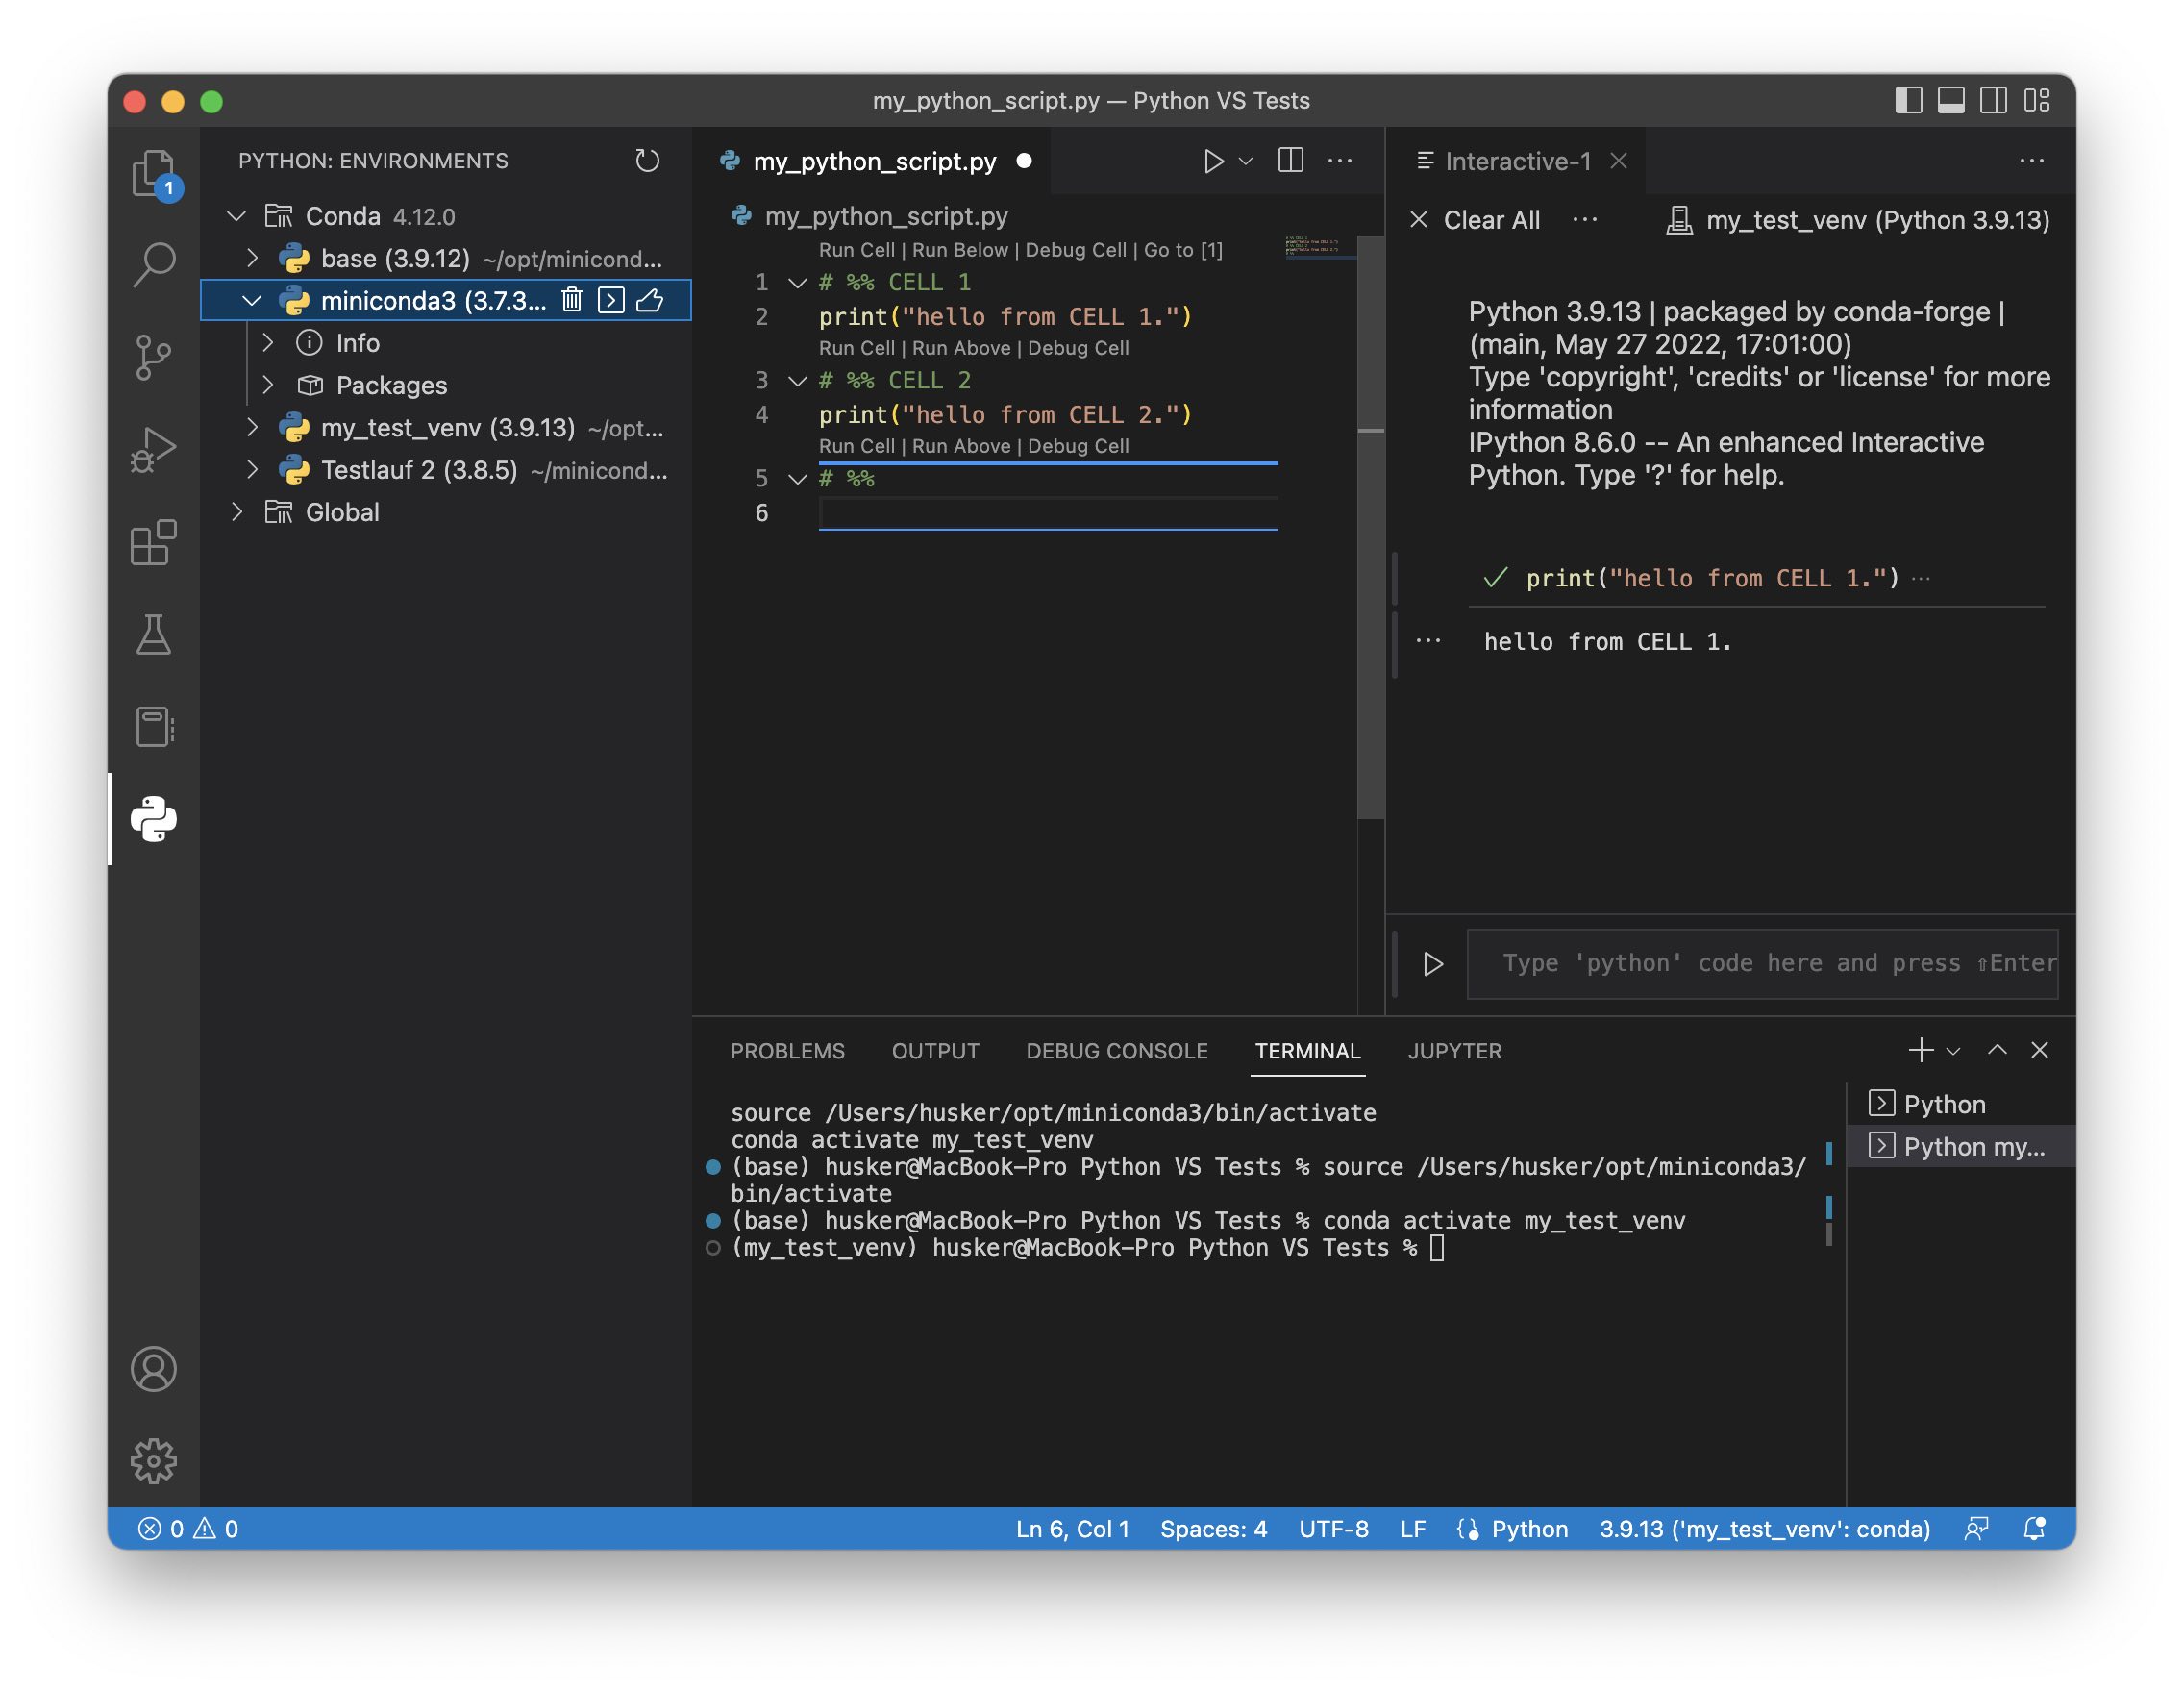Create a new terminal with plus icon

1920,1050
